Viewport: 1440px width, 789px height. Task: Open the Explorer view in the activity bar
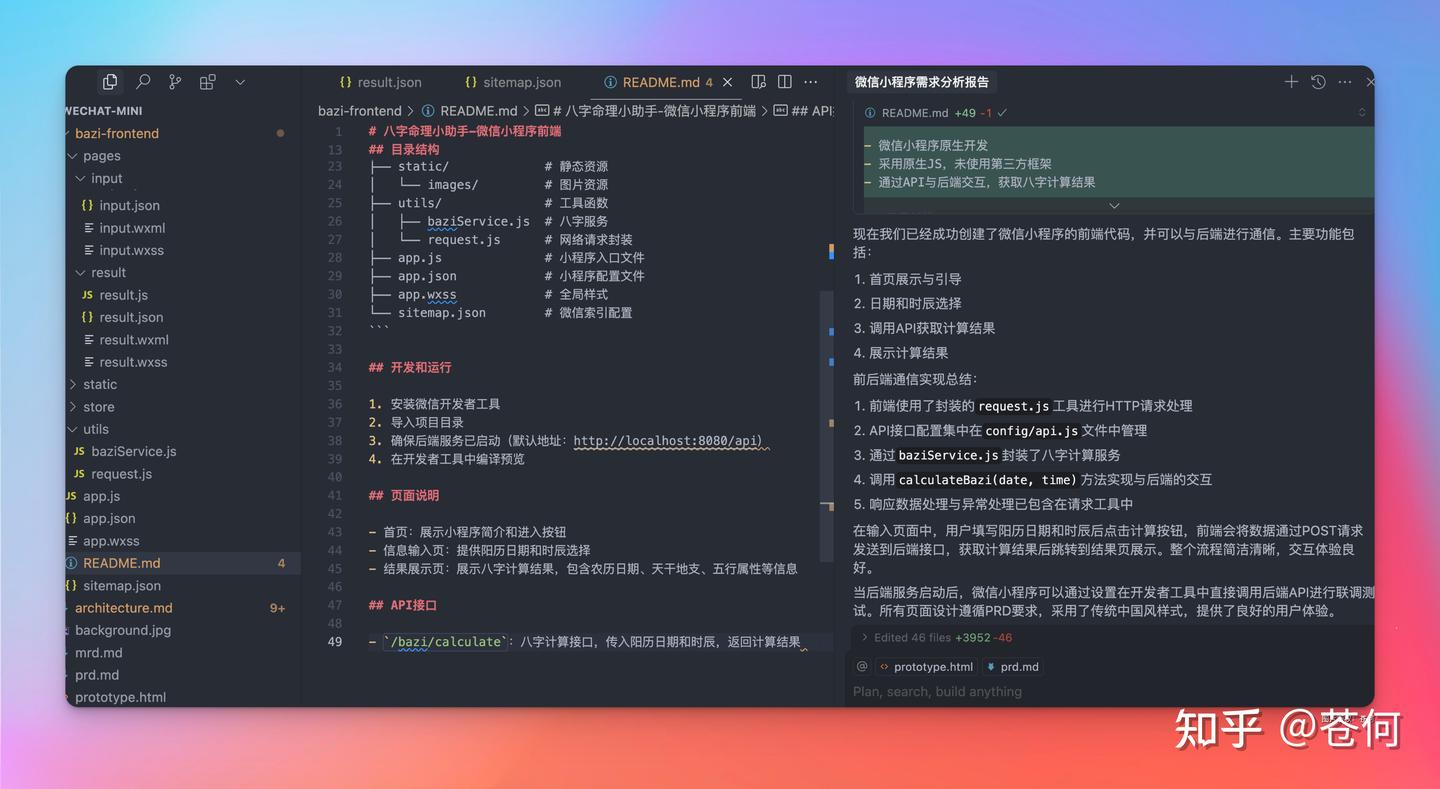coord(110,82)
